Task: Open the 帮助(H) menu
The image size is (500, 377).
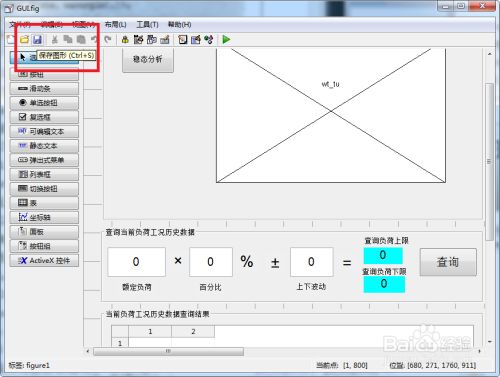Action: (179, 24)
